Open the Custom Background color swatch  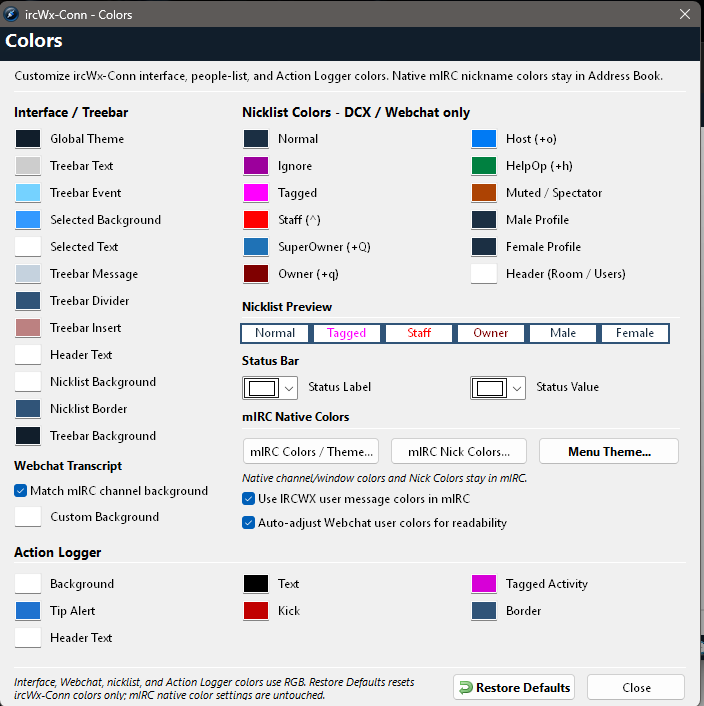click(28, 517)
